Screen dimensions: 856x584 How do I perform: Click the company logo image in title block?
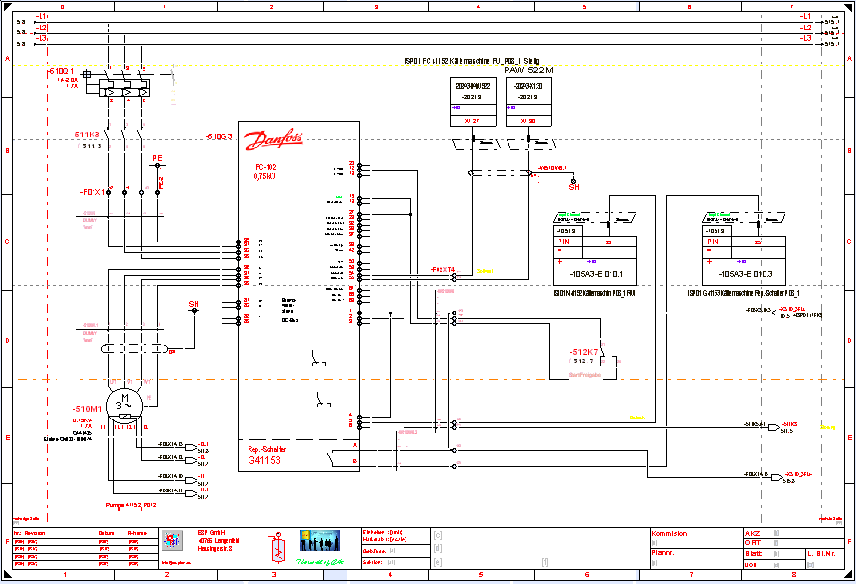[x=172, y=541]
